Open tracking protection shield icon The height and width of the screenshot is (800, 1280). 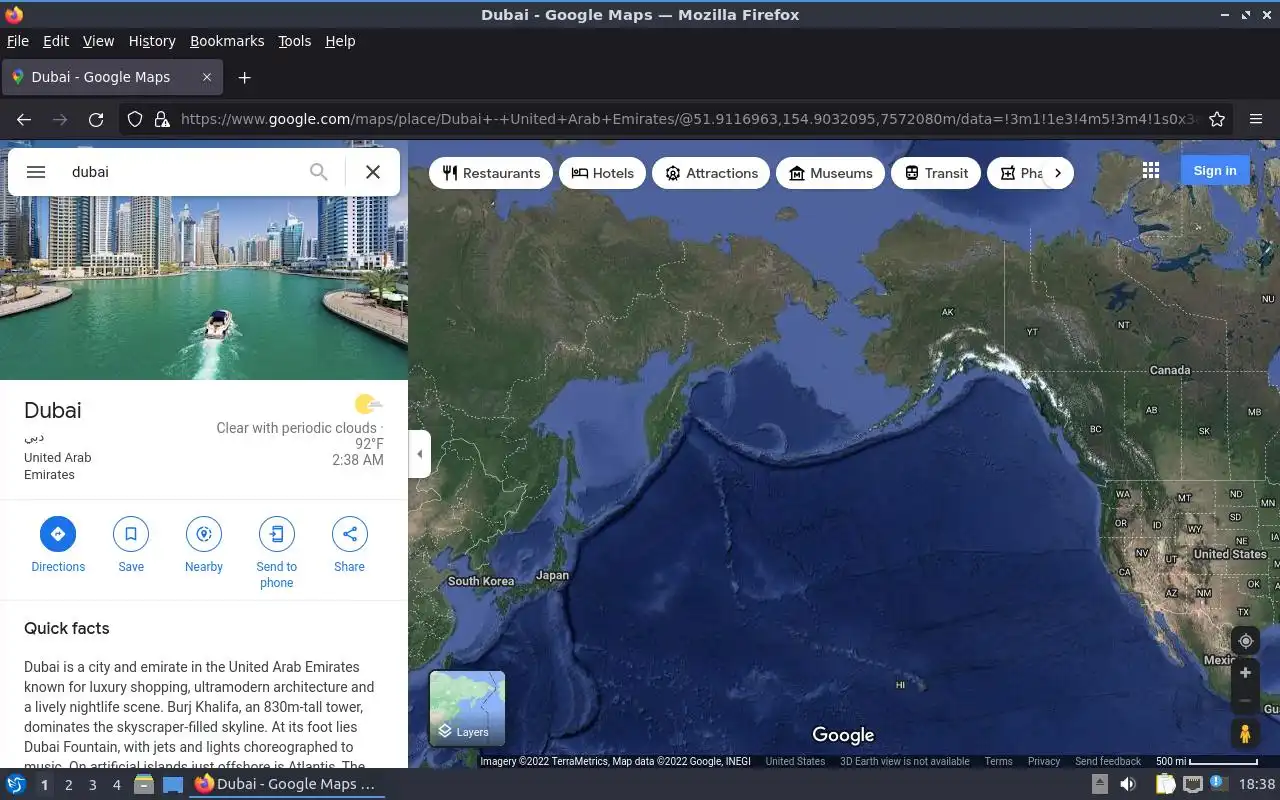pyautogui.click(x=135, y=119)
